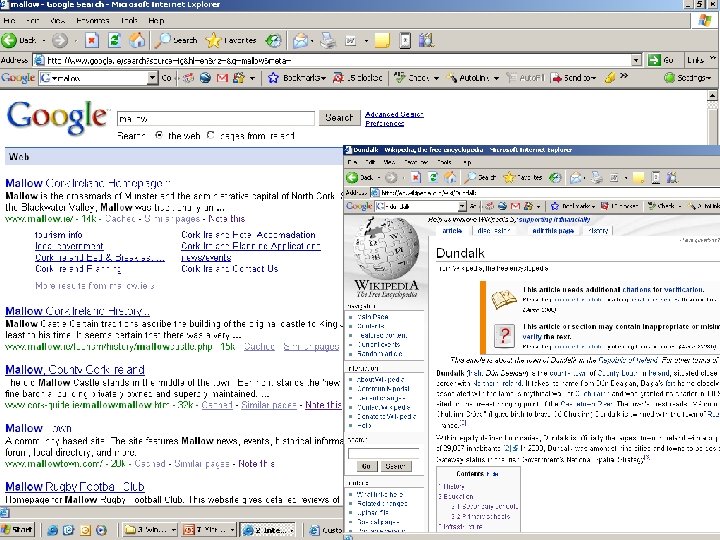
Task: Open Help menu in the Google window
Action: click(x=156, y=21)
